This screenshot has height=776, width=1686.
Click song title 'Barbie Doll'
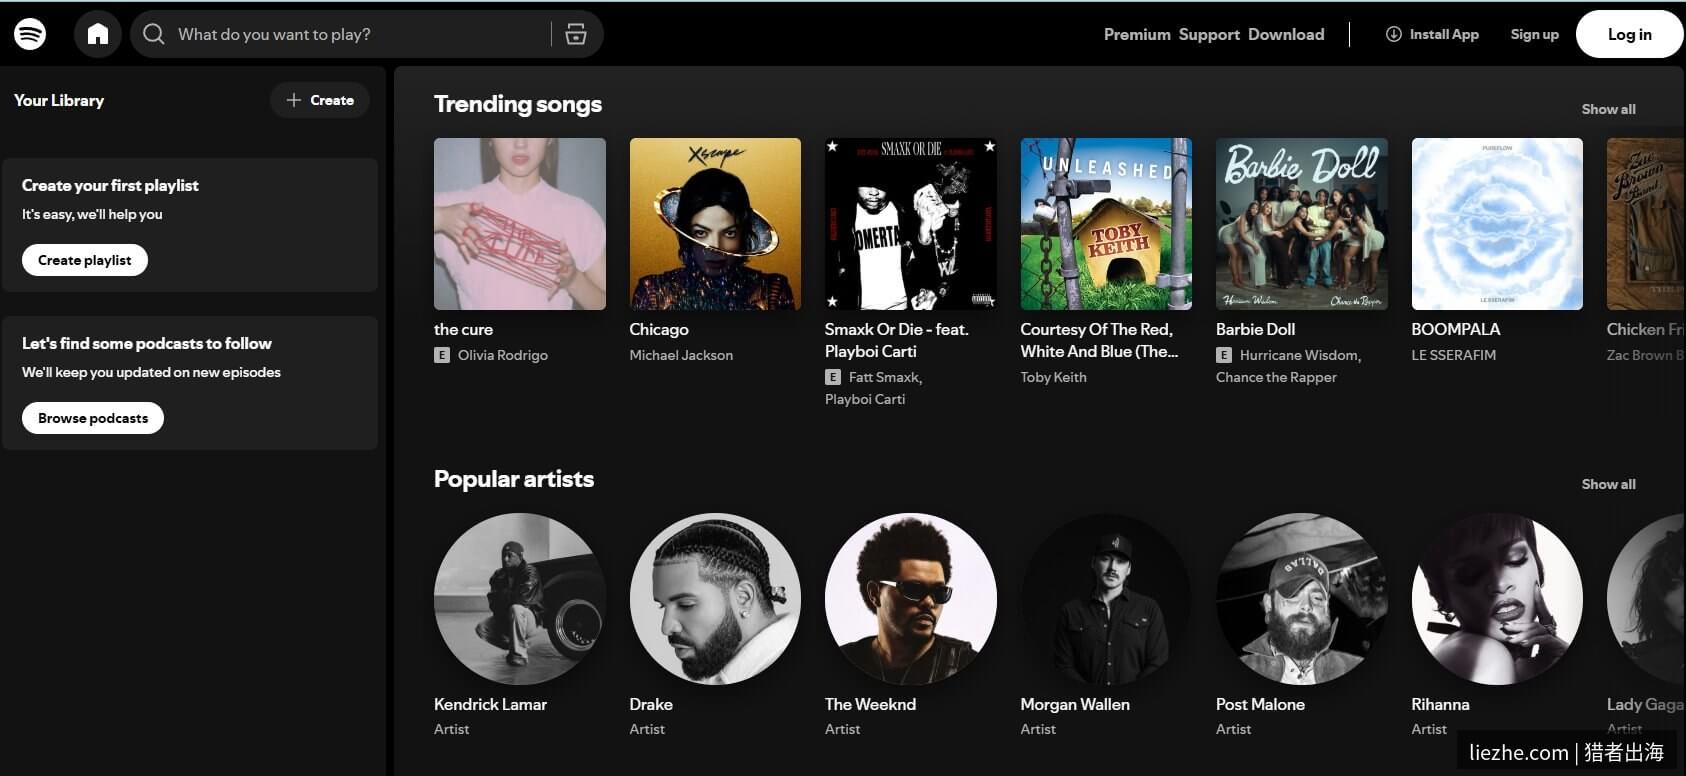(1255, 329)
